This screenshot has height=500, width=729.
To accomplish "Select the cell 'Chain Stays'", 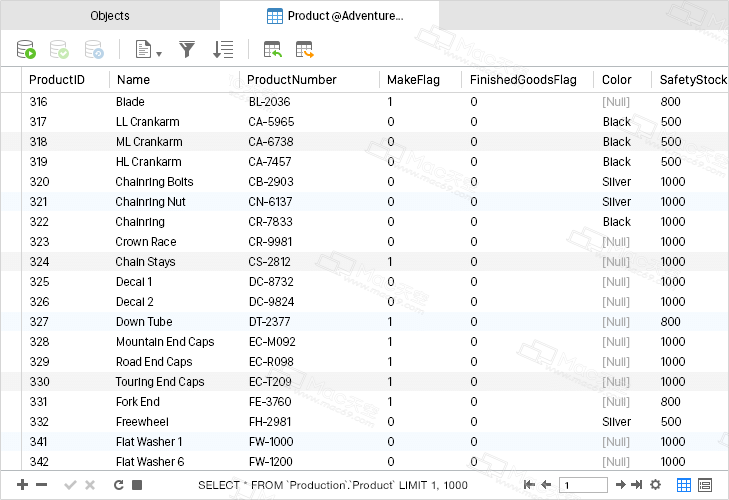I will pyautogui.click(x=145, y=261).
